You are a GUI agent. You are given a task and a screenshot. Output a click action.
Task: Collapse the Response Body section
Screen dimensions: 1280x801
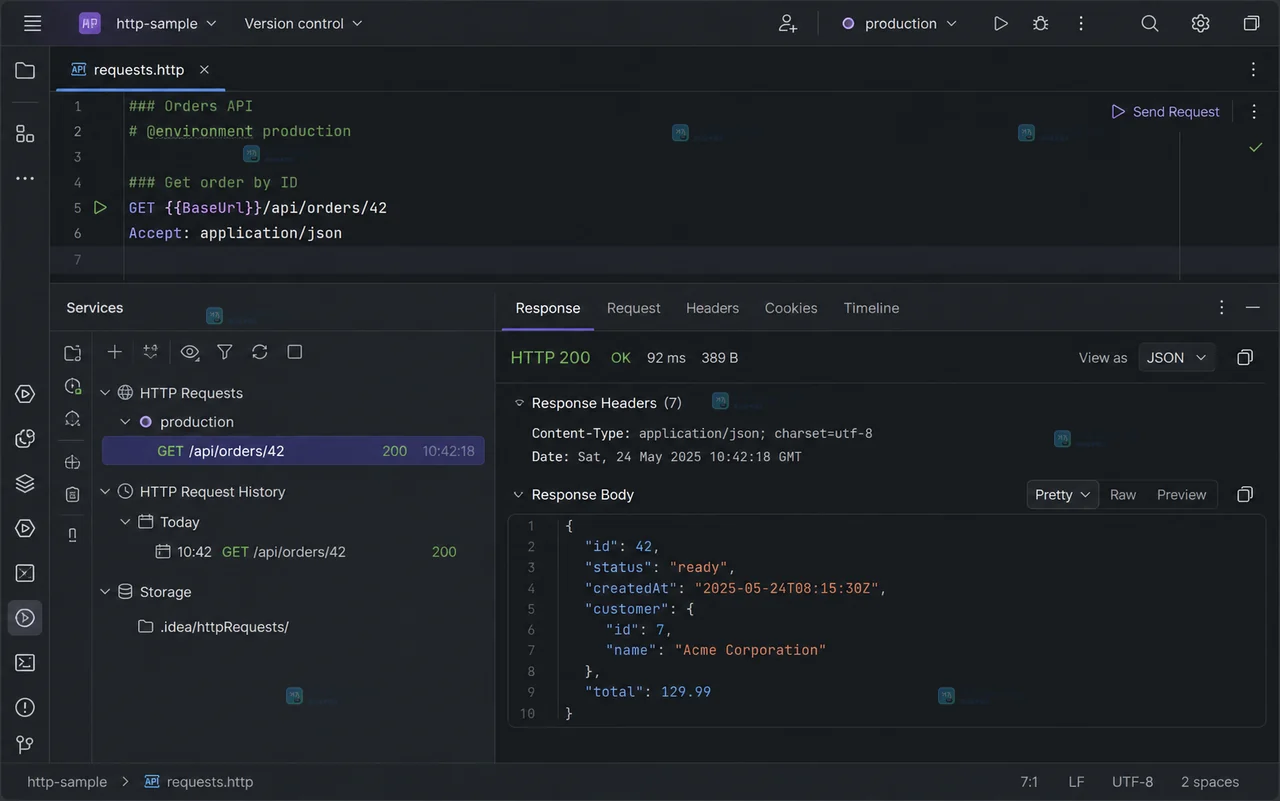tap(518, 494)
